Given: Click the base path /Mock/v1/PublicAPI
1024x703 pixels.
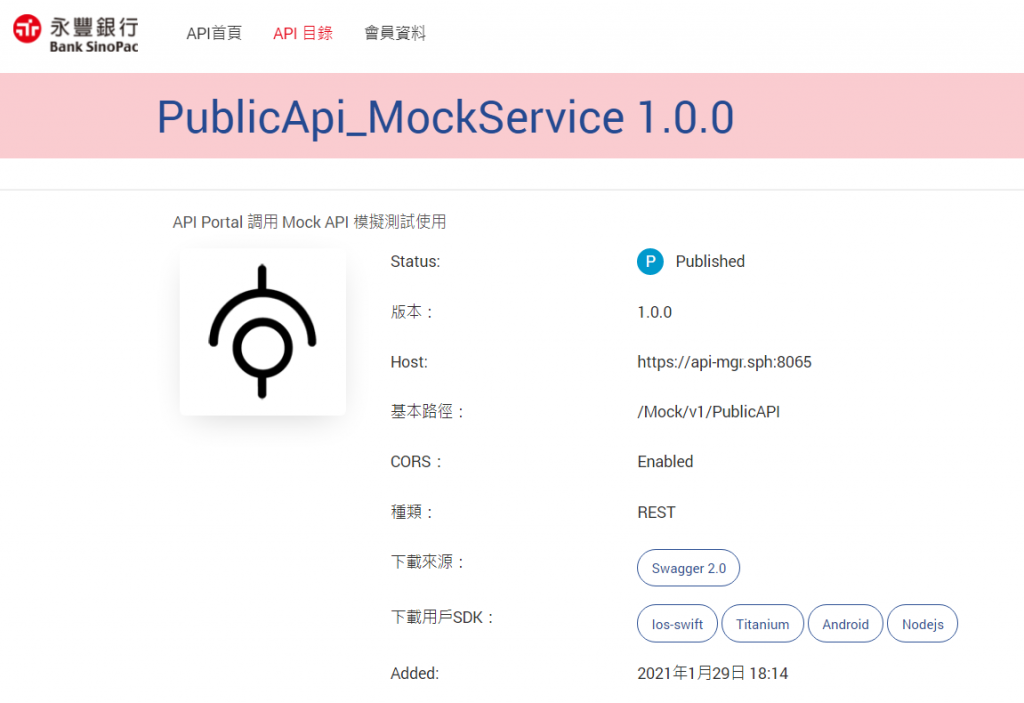Looking at the screenshot, I should coord(709,412).
